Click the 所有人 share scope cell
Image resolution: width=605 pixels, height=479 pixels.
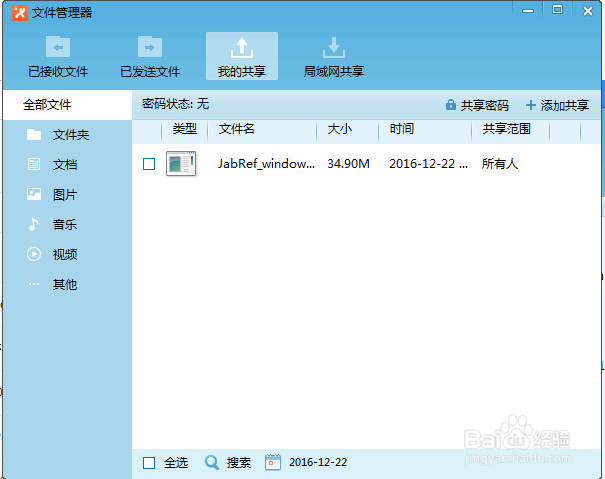499,164
